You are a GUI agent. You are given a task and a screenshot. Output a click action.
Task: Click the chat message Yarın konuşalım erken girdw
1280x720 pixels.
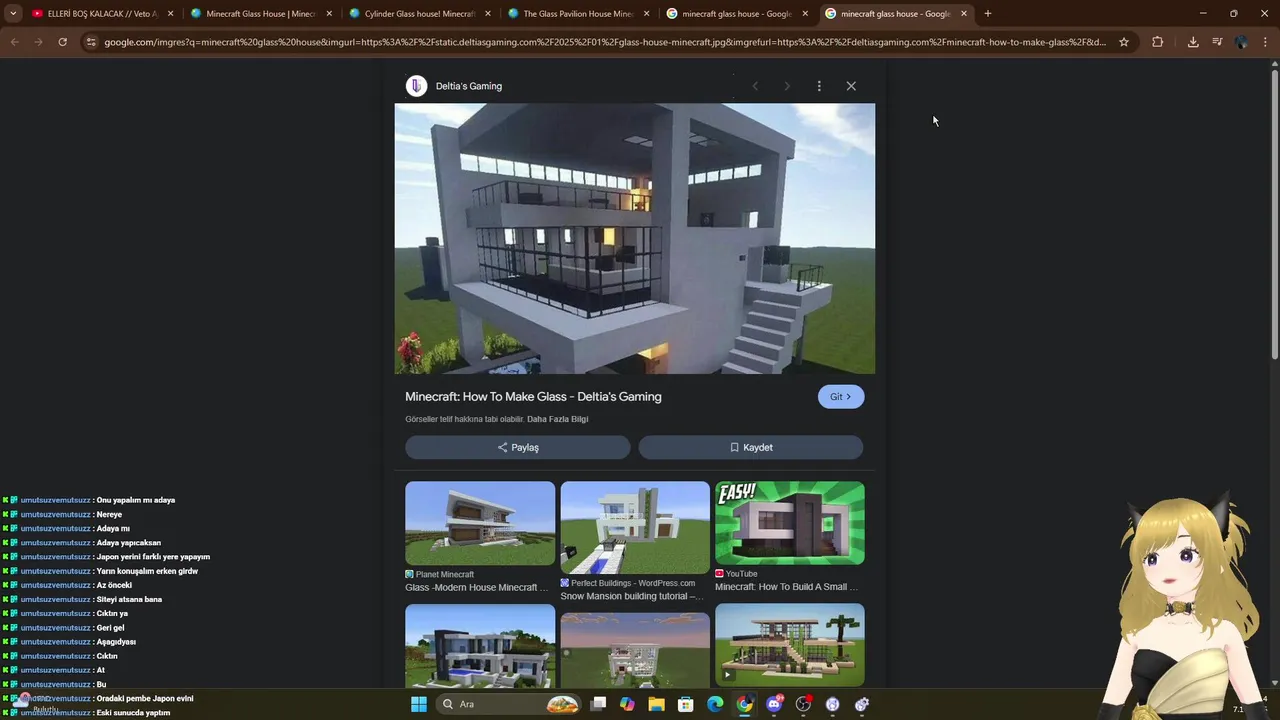(147, 571)
